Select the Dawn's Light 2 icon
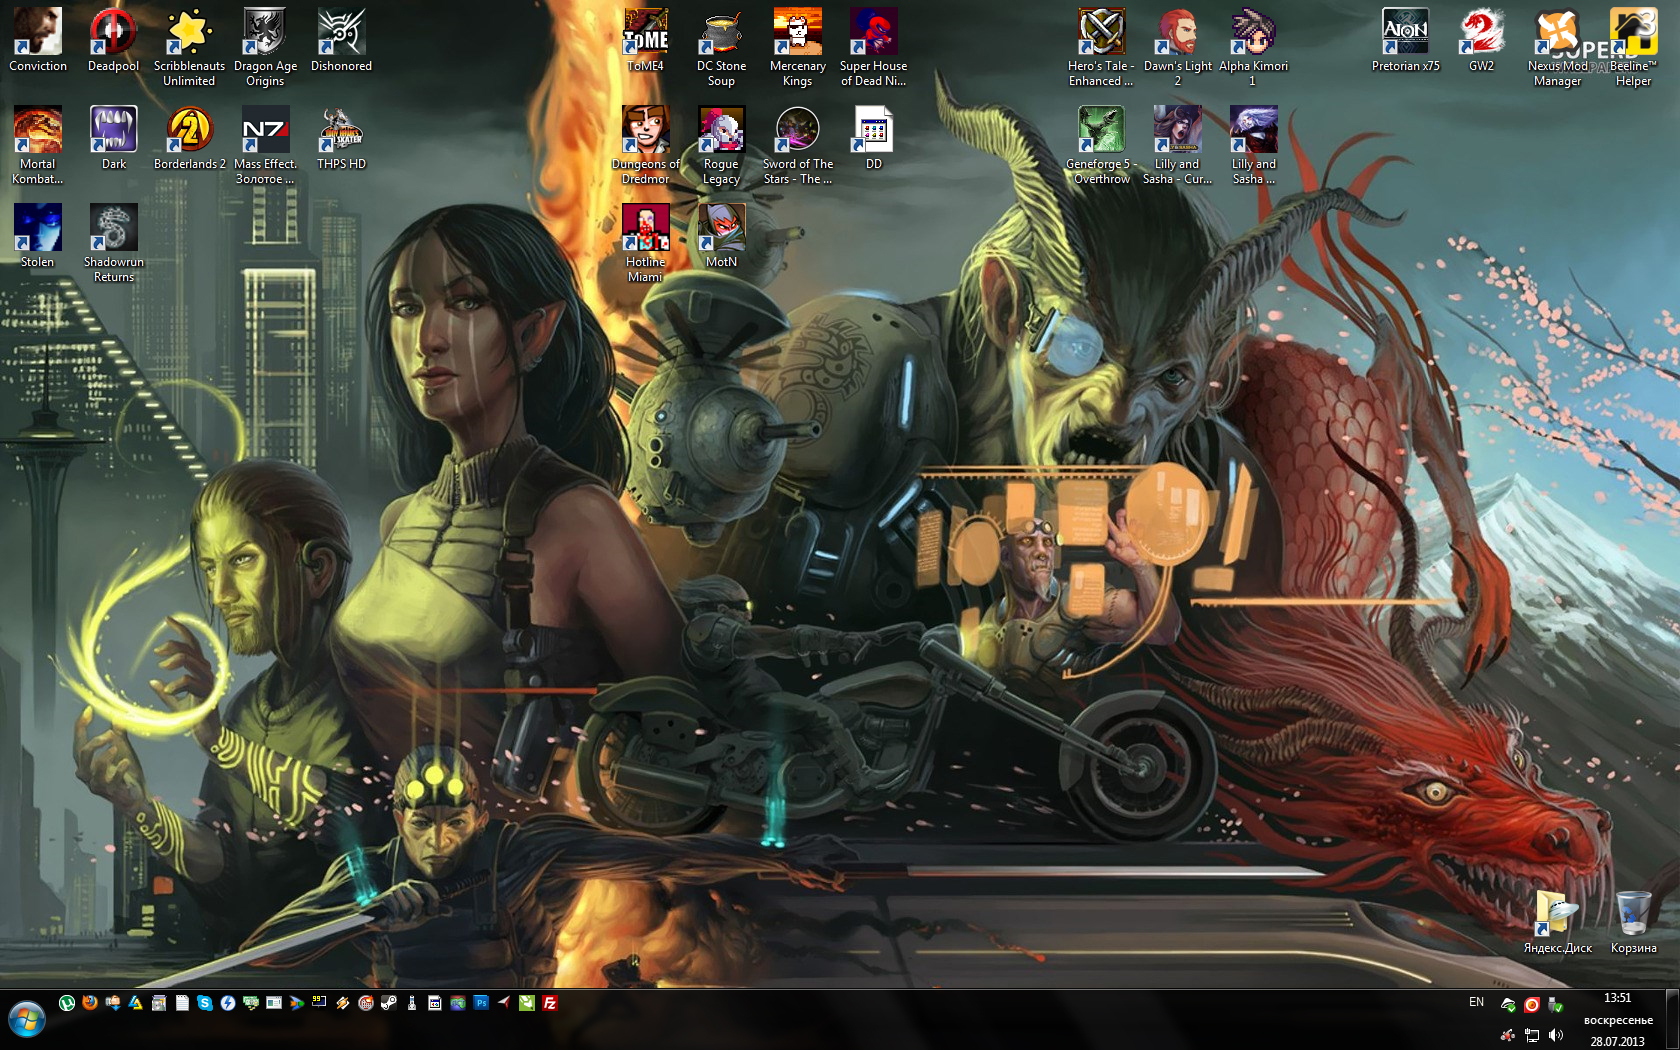This screenshot has height=1050, width=1680. point(1177,47)
